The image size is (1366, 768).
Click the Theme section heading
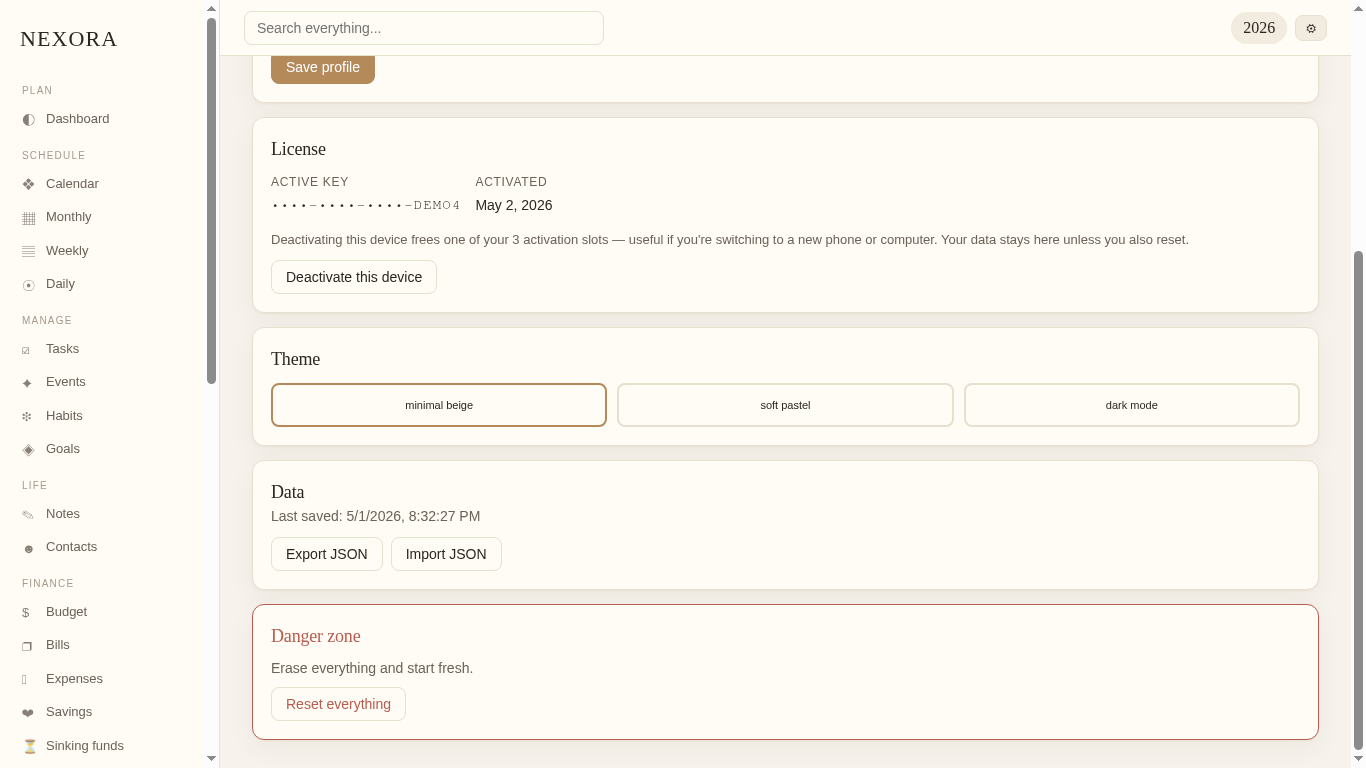296,359
